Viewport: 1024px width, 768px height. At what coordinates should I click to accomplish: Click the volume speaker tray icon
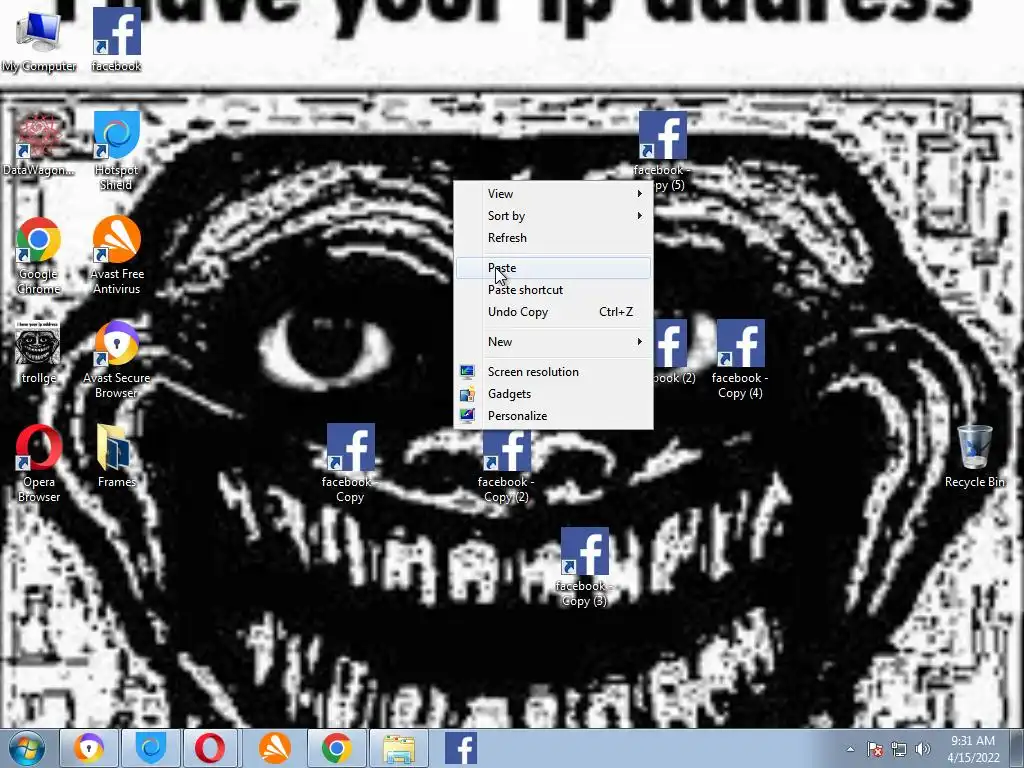[923, 749]
